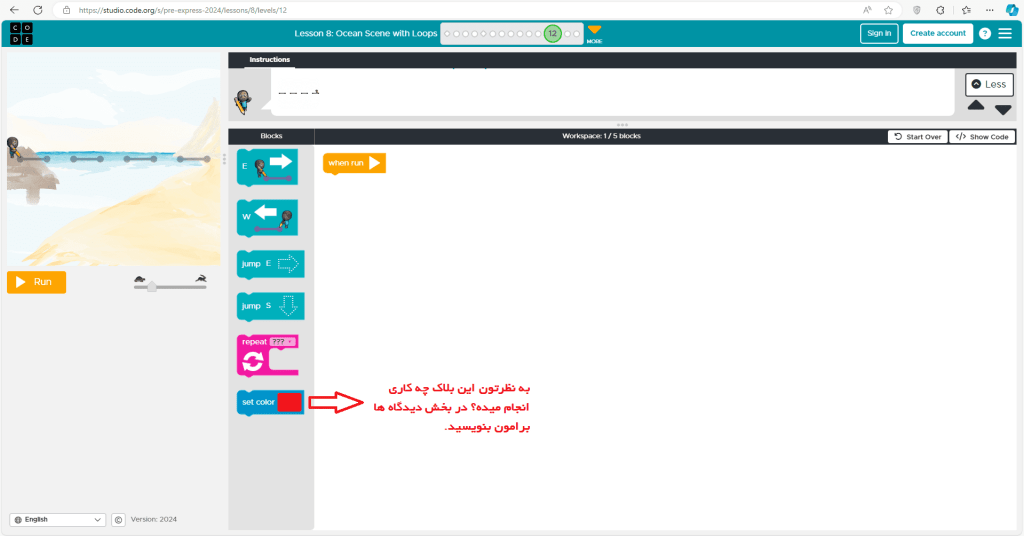Select the jump S block
The width and height of the screenshot is (1024, 536).
coord(270,306)
